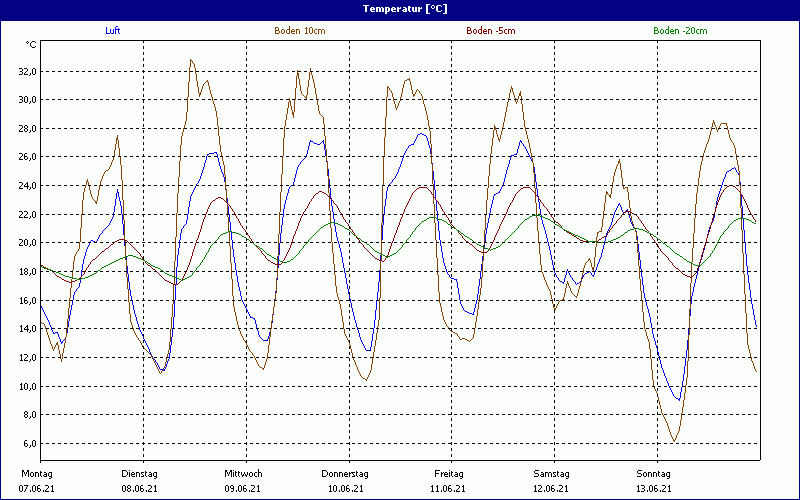Select the 'Boden -5cm' legend label
This screenshot has width=800, height=500.
(491, 31)
